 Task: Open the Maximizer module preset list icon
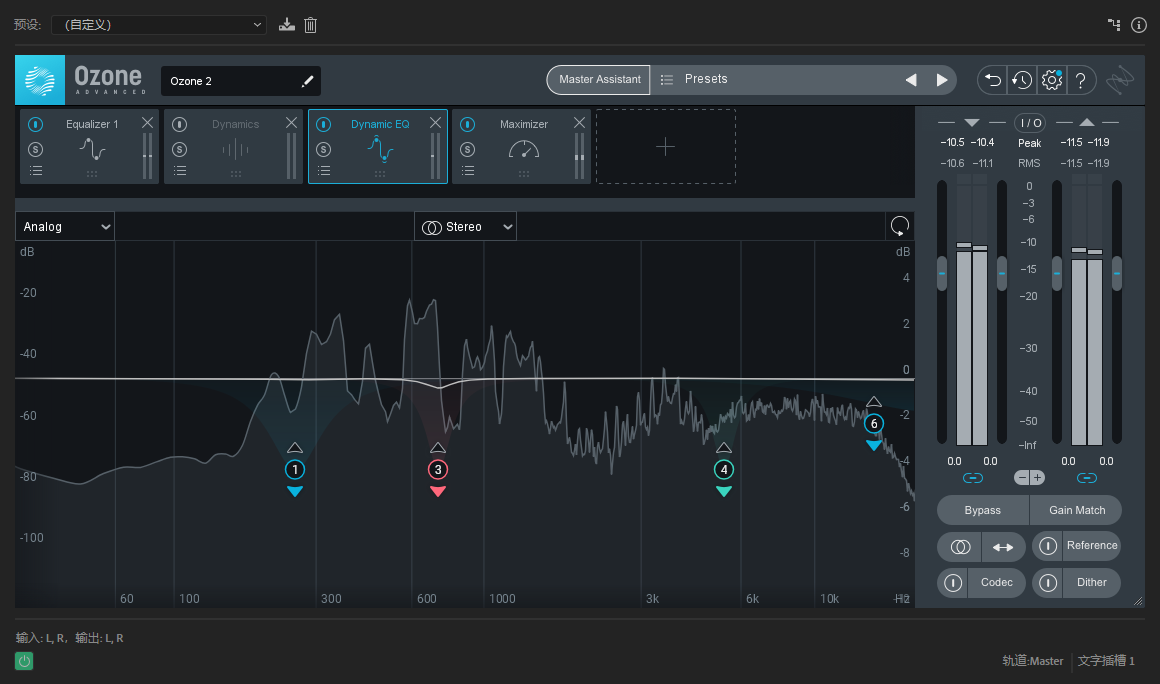pyautogui.click(x=468, y=171)
